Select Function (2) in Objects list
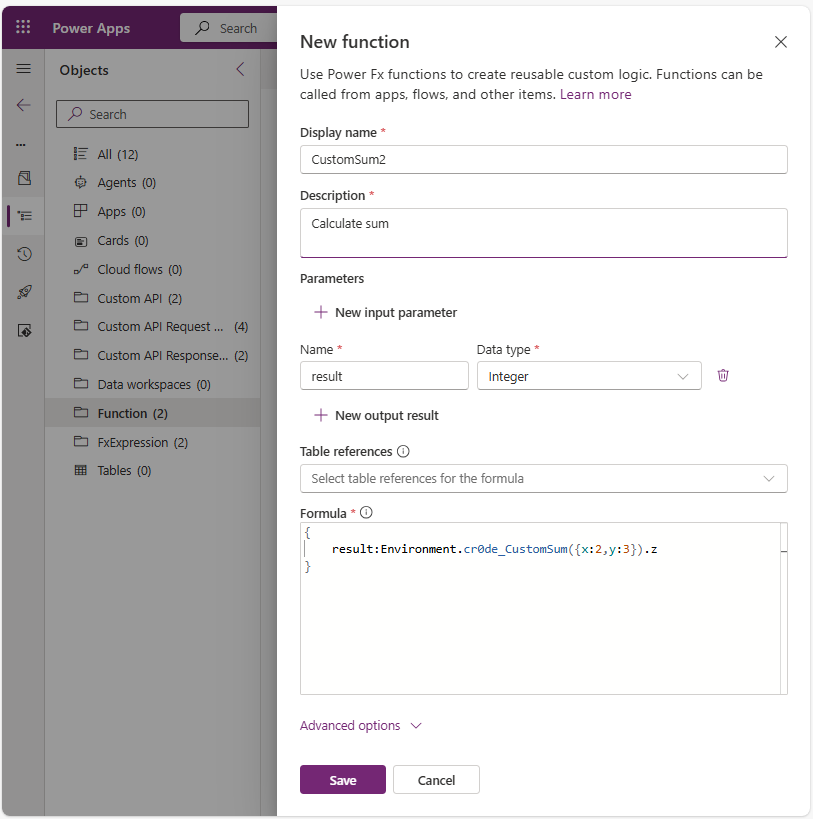Image resolution: width=813 pixels, height=819 pixels. (132, 413)
